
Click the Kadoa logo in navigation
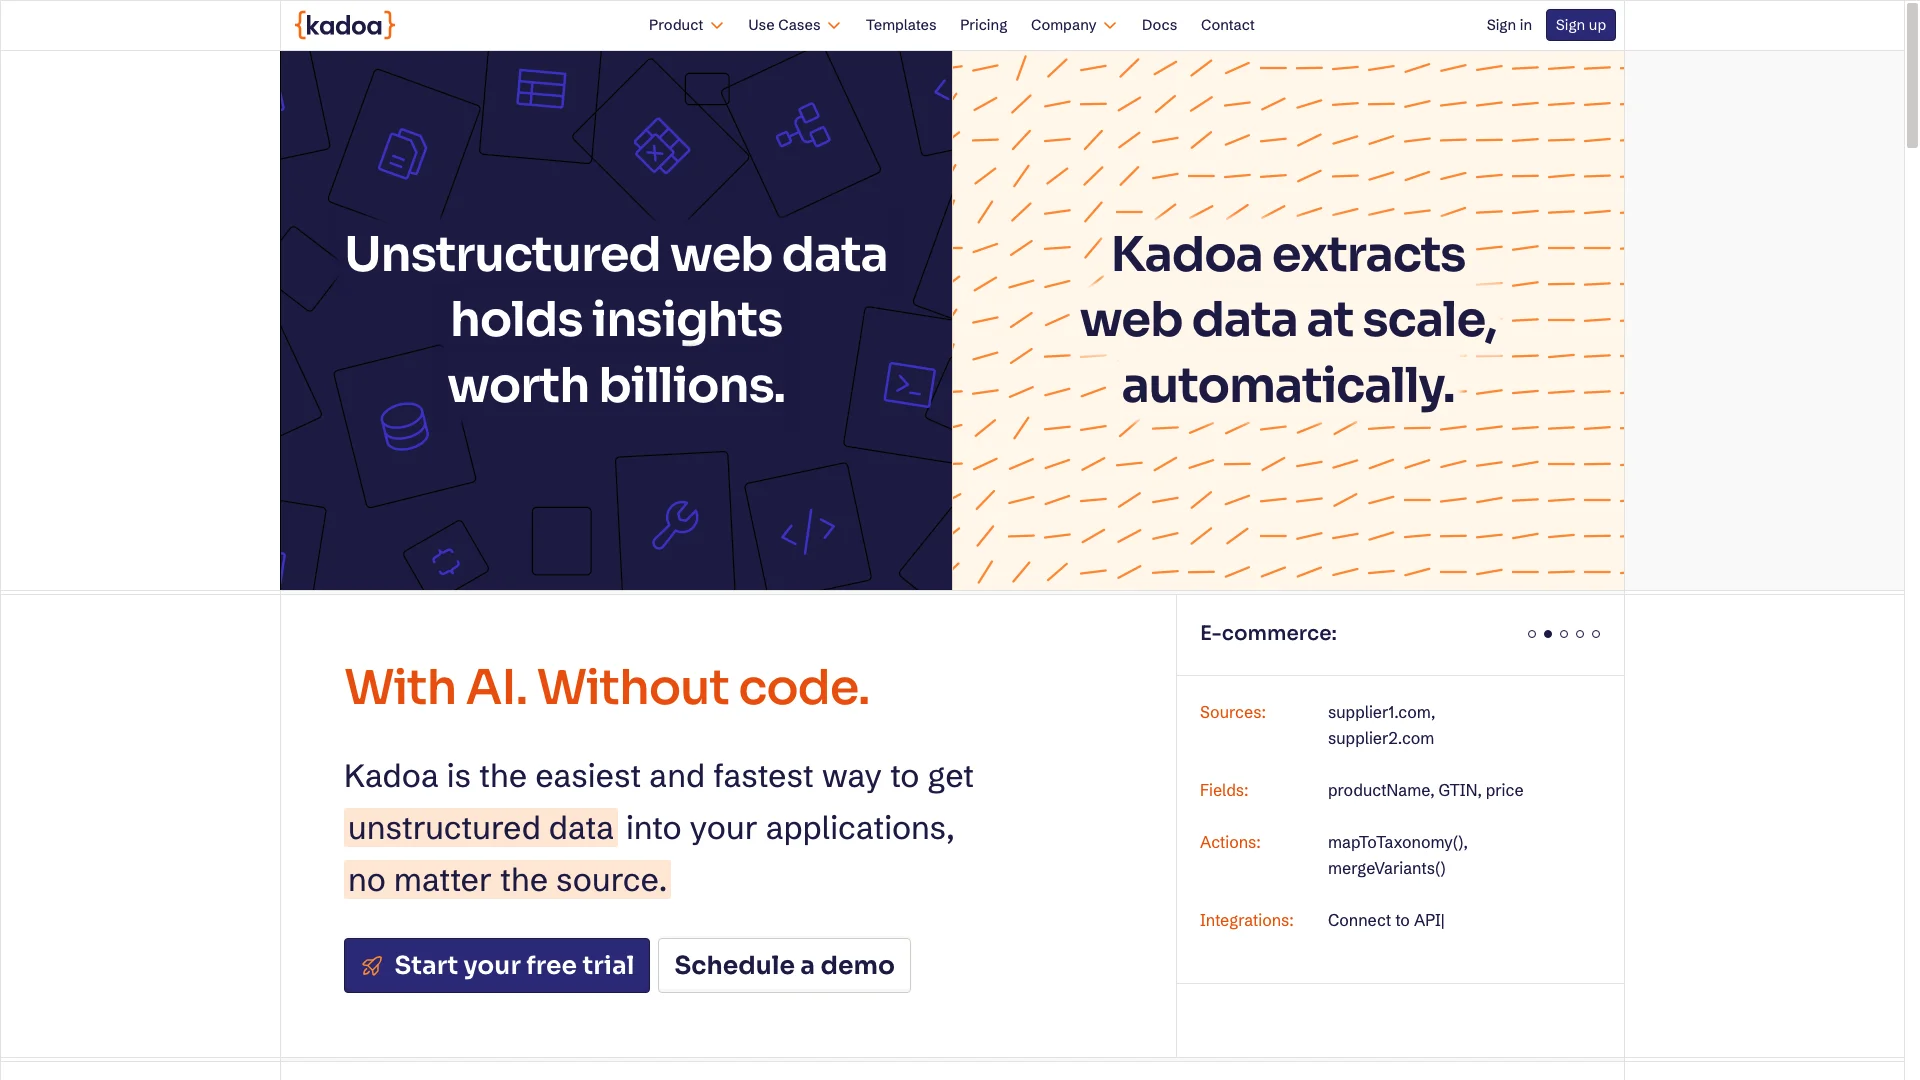(x=344, y=24)
